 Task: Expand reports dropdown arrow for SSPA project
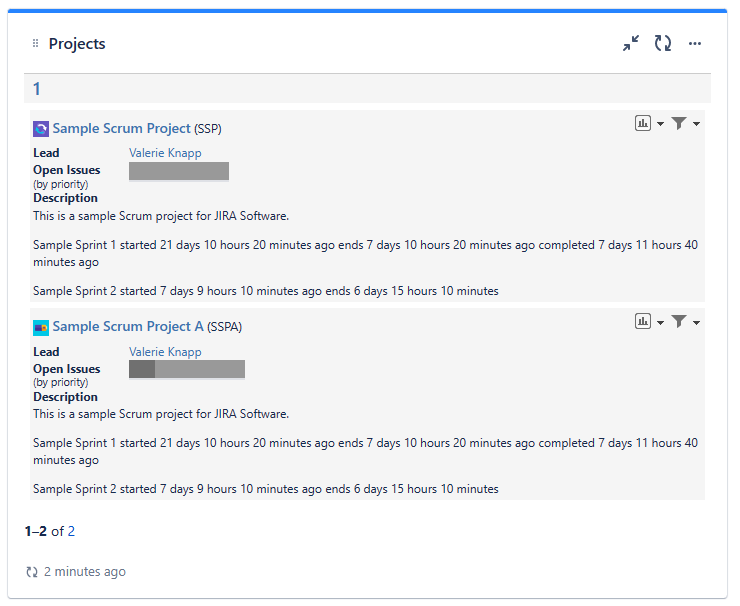point(660,323)
